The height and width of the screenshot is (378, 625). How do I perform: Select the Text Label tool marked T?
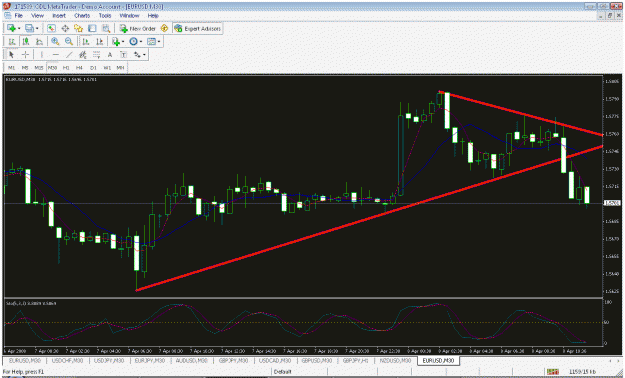pos(124,55)
